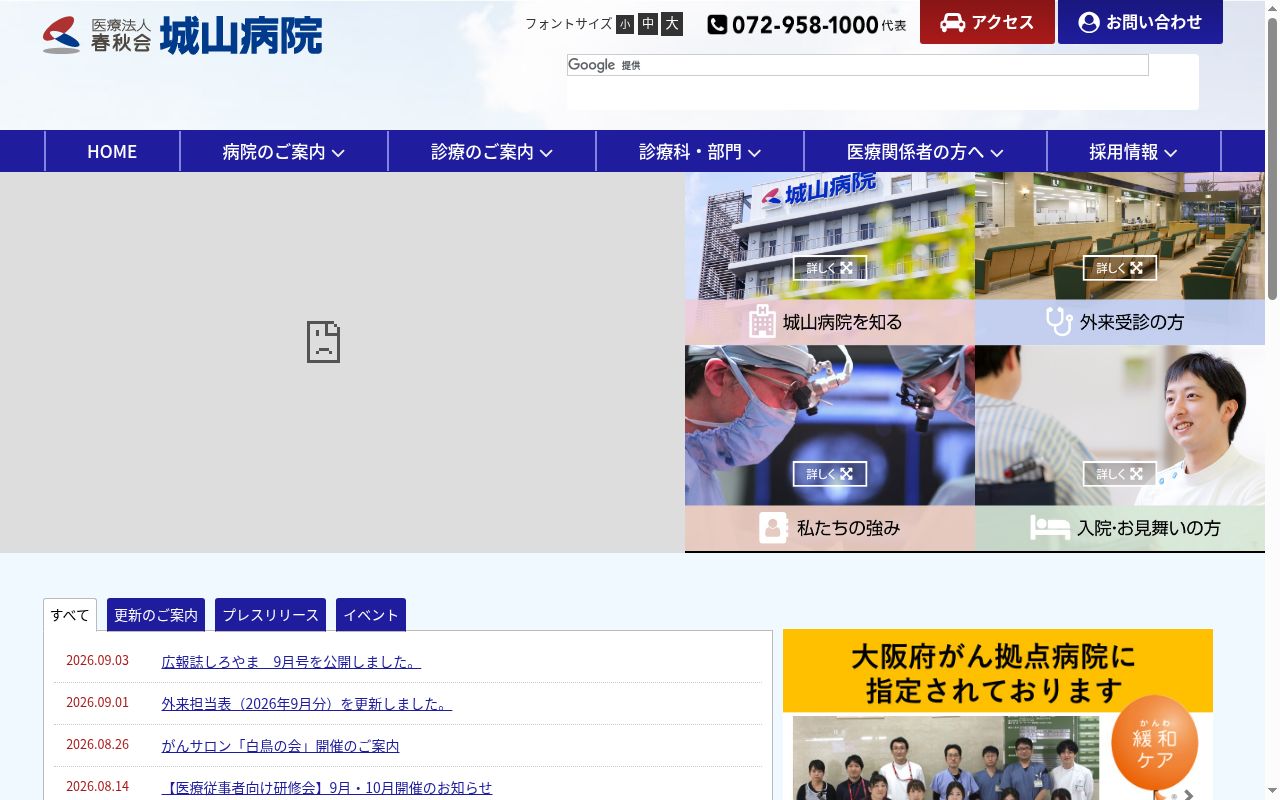Expand the 診療科・部門 menu
This screenshot has width=1280, height=800.
click(700, 151)
